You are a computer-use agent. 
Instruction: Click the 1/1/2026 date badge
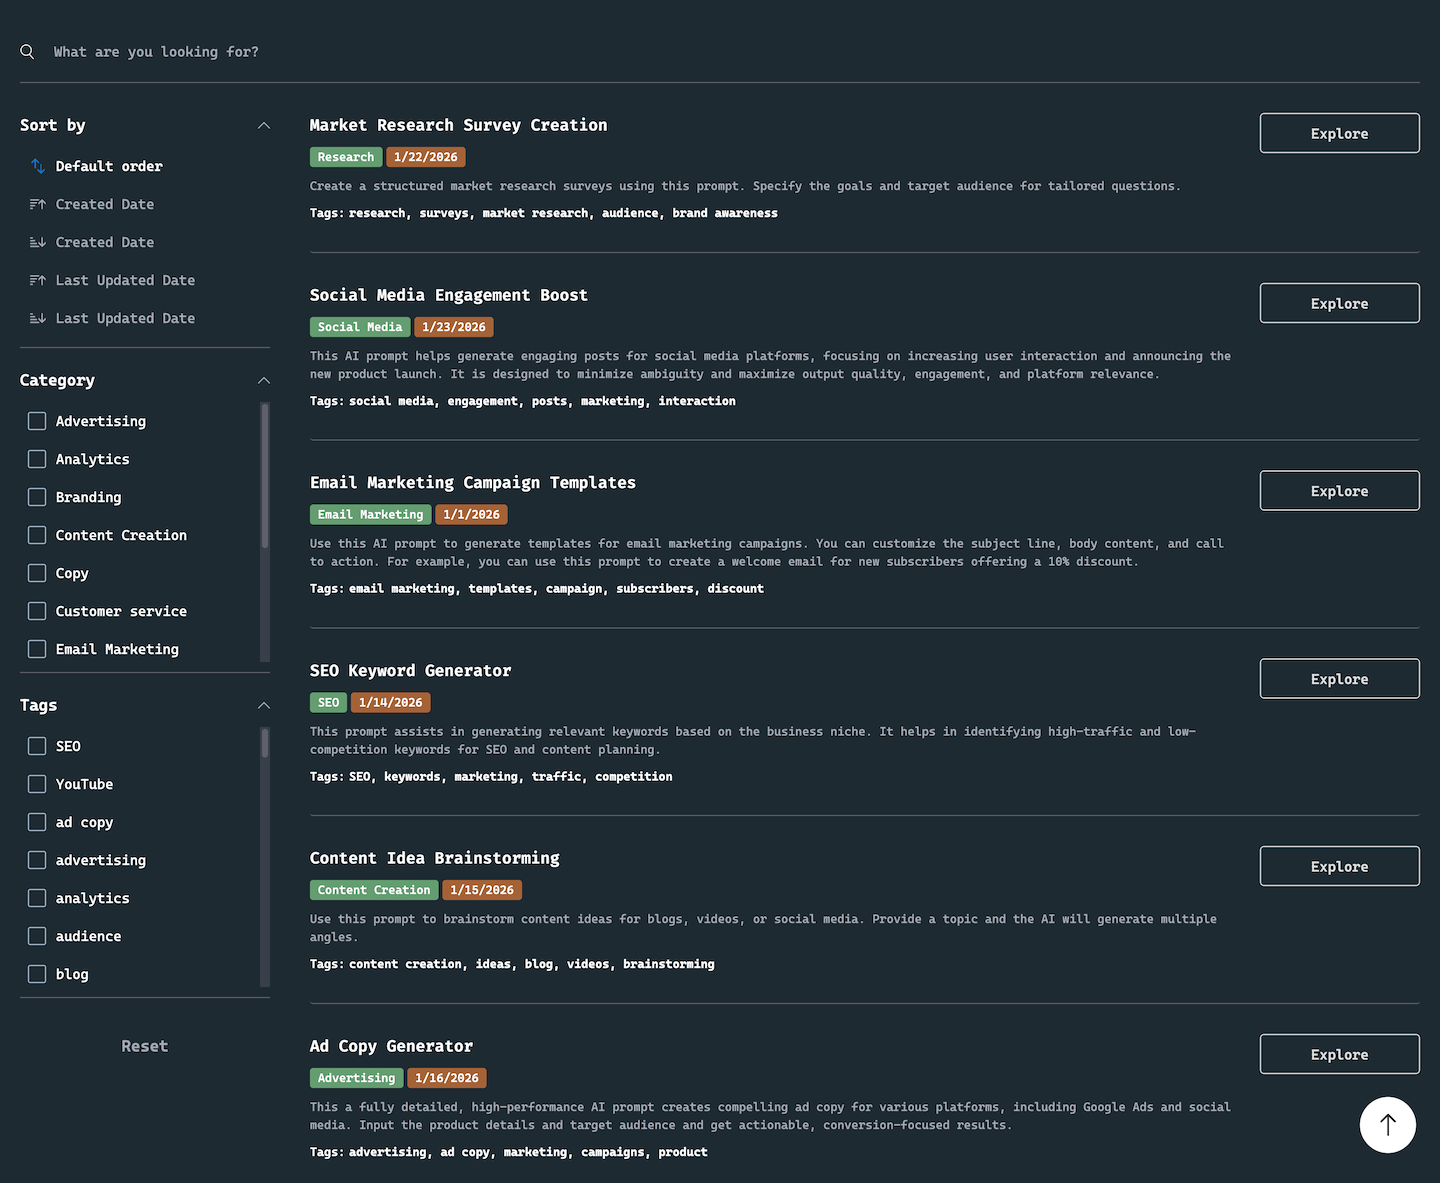coord(472,515)
